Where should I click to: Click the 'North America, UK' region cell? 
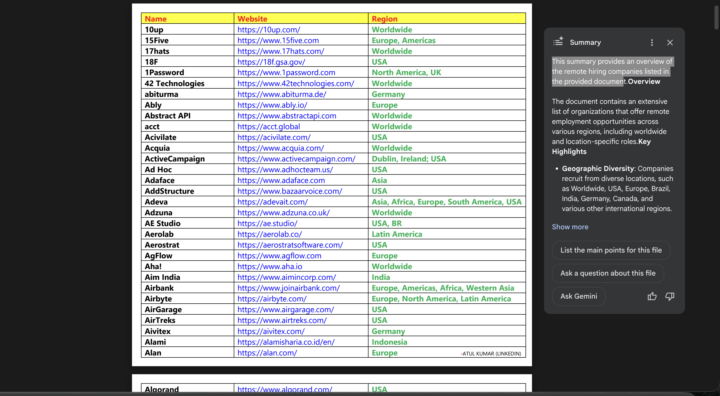tap(447, 73)
